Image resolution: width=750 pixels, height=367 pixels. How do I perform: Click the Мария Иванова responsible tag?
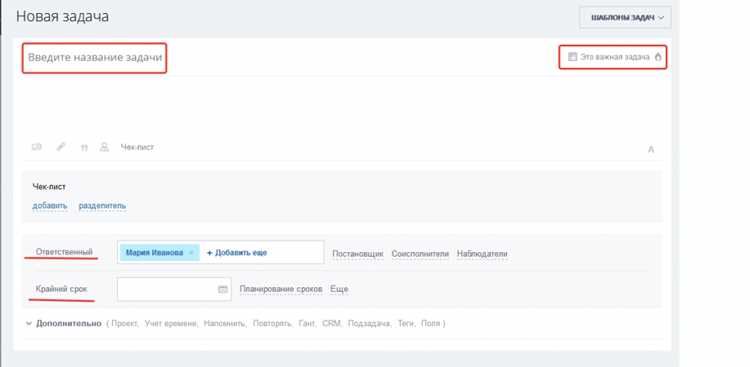coord(159,253)
